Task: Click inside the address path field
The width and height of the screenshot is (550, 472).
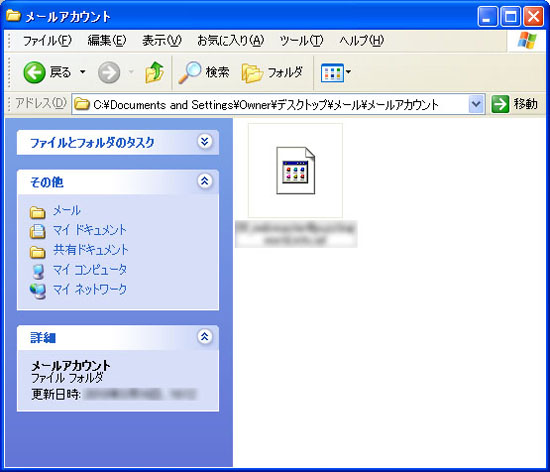Action: click(270, 104)
